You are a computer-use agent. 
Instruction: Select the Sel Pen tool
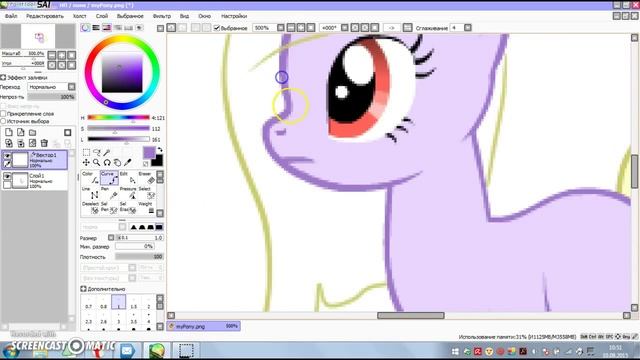click(x=109, y=208)
